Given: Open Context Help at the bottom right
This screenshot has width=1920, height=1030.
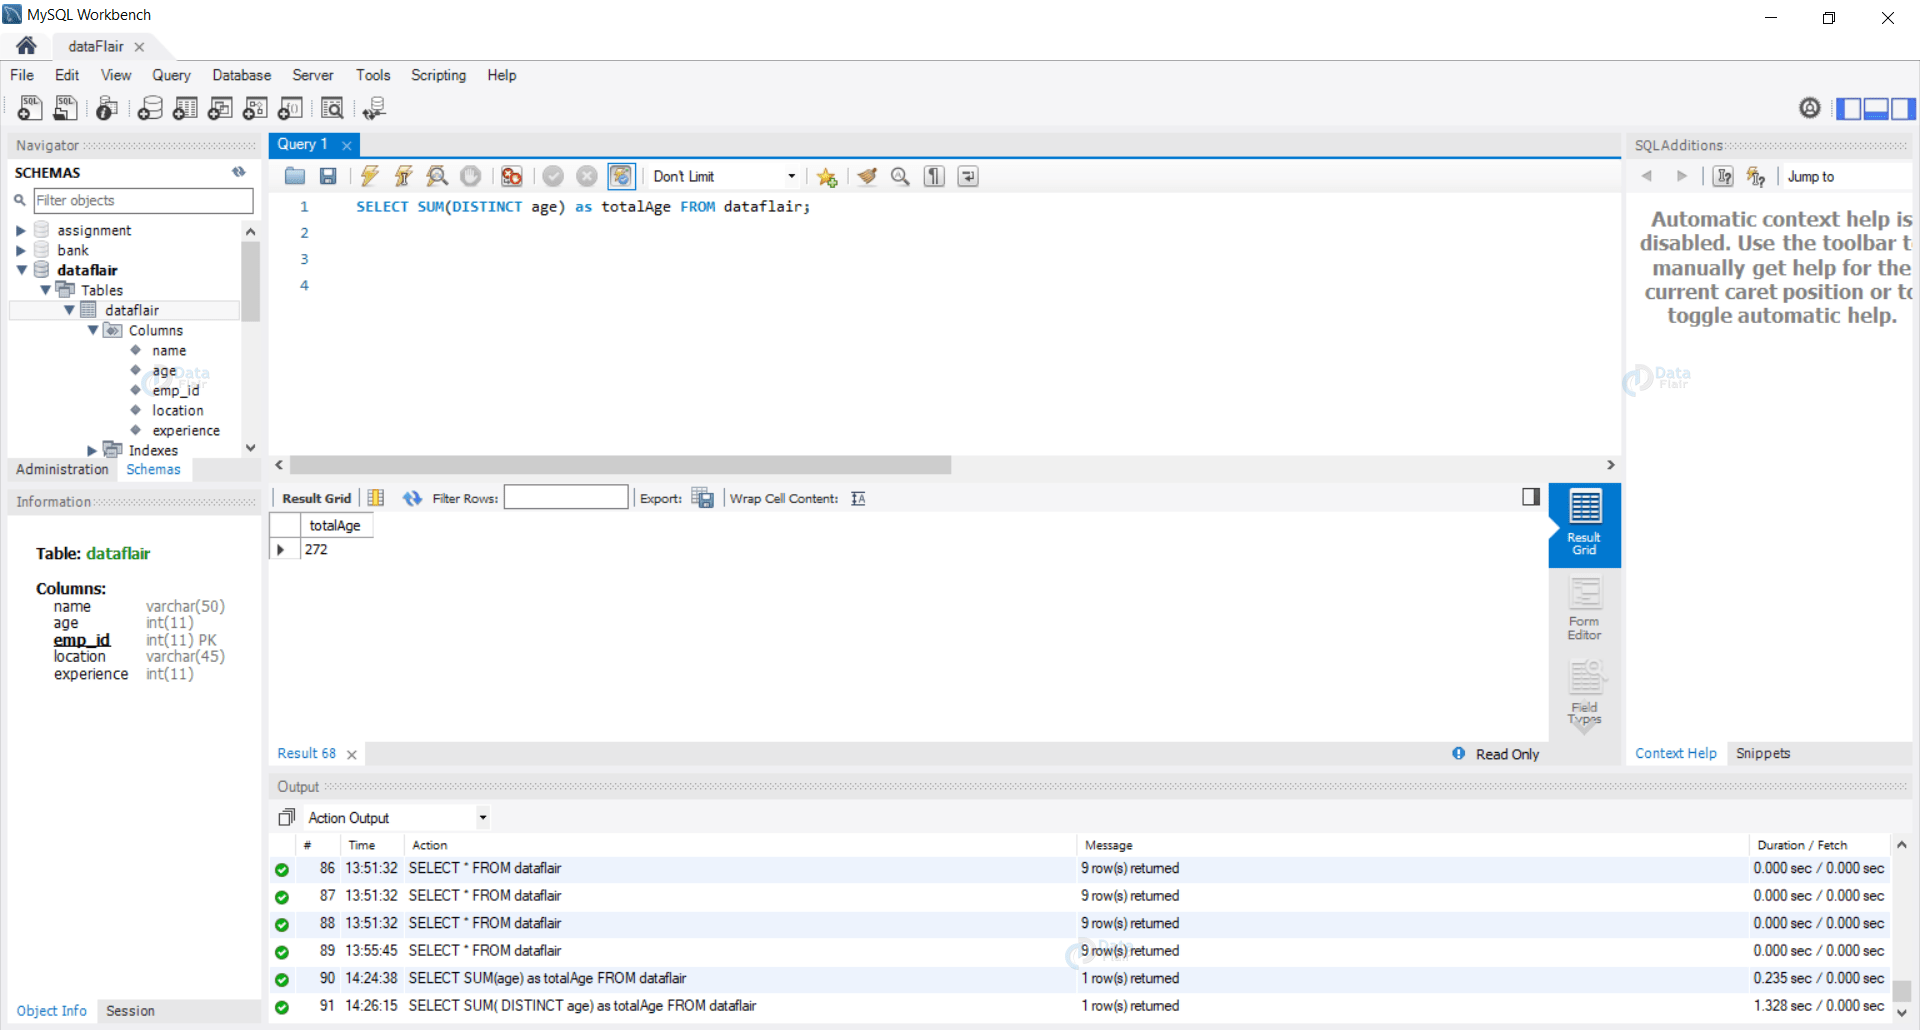Looking at the screenshot, I should tap(1675, 753).
